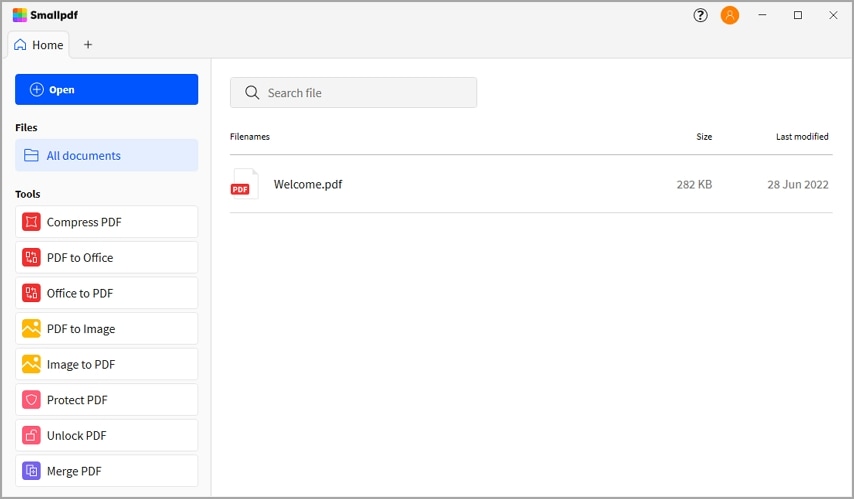Open the orange user account avatar

click(730, 16)
